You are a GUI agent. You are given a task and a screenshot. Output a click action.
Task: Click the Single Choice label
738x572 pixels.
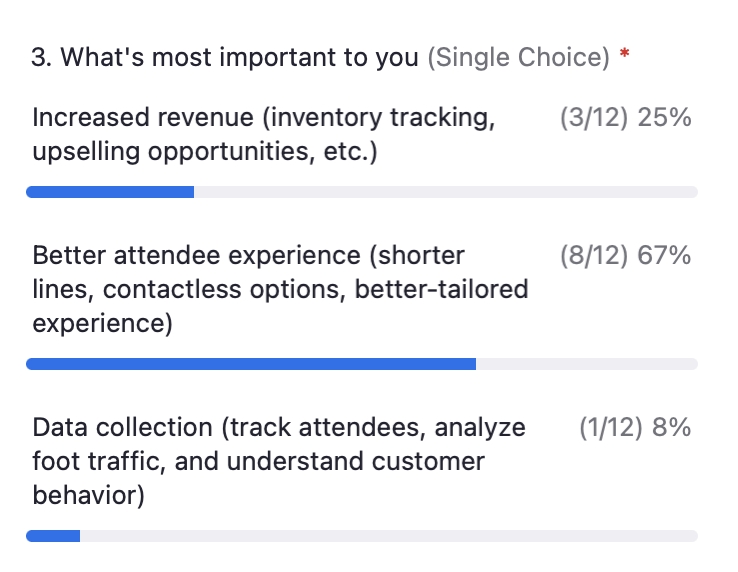coord(518,57)
